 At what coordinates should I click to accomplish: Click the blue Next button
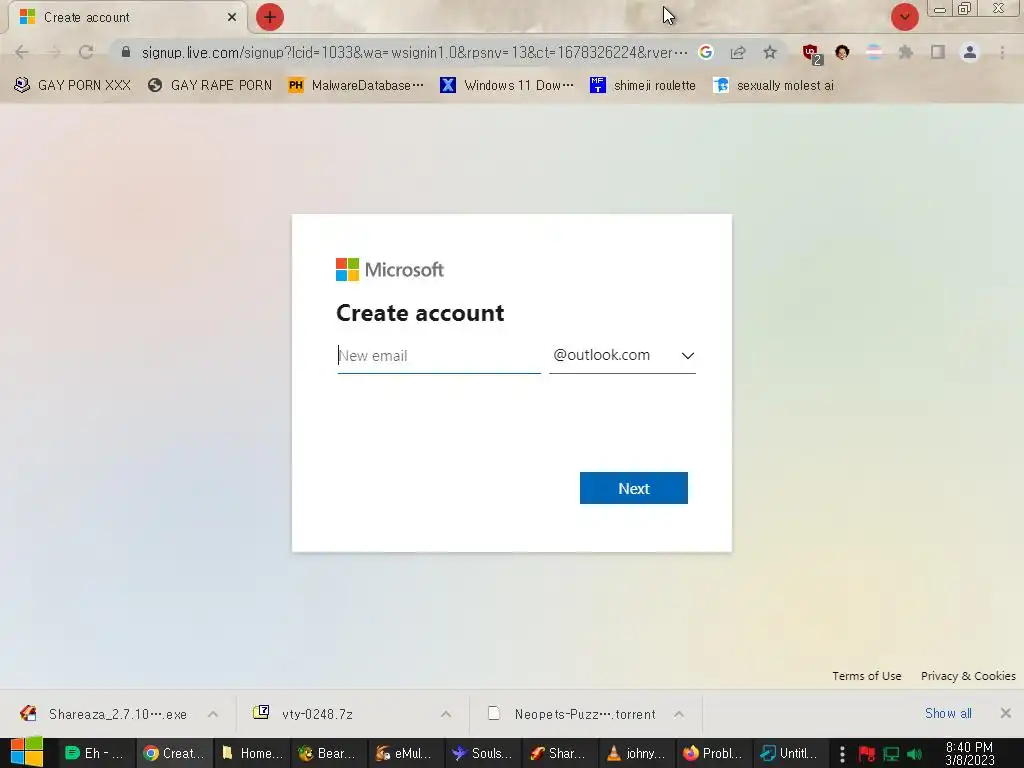[633, 488]
